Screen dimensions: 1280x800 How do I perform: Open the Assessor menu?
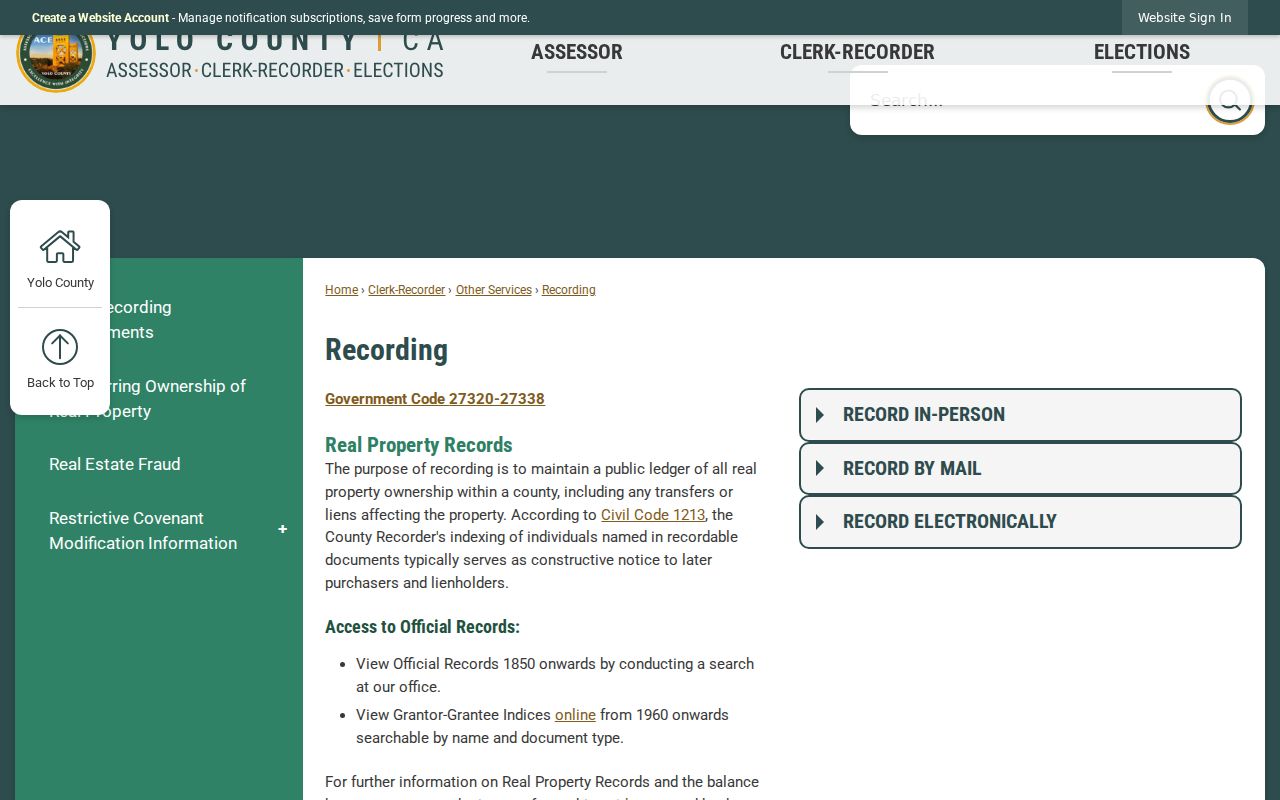click(x=577, y=52)
